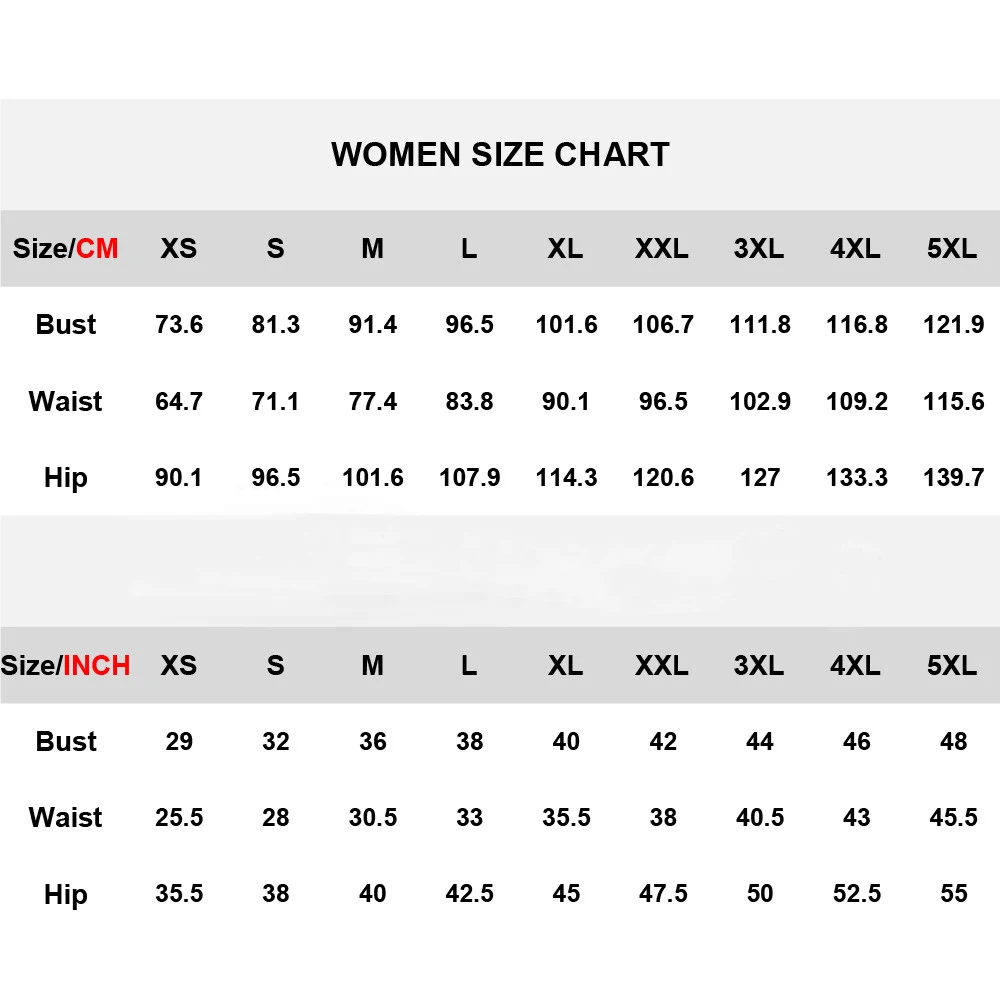Select the Size/CM header label

click(x=65, y=248)
